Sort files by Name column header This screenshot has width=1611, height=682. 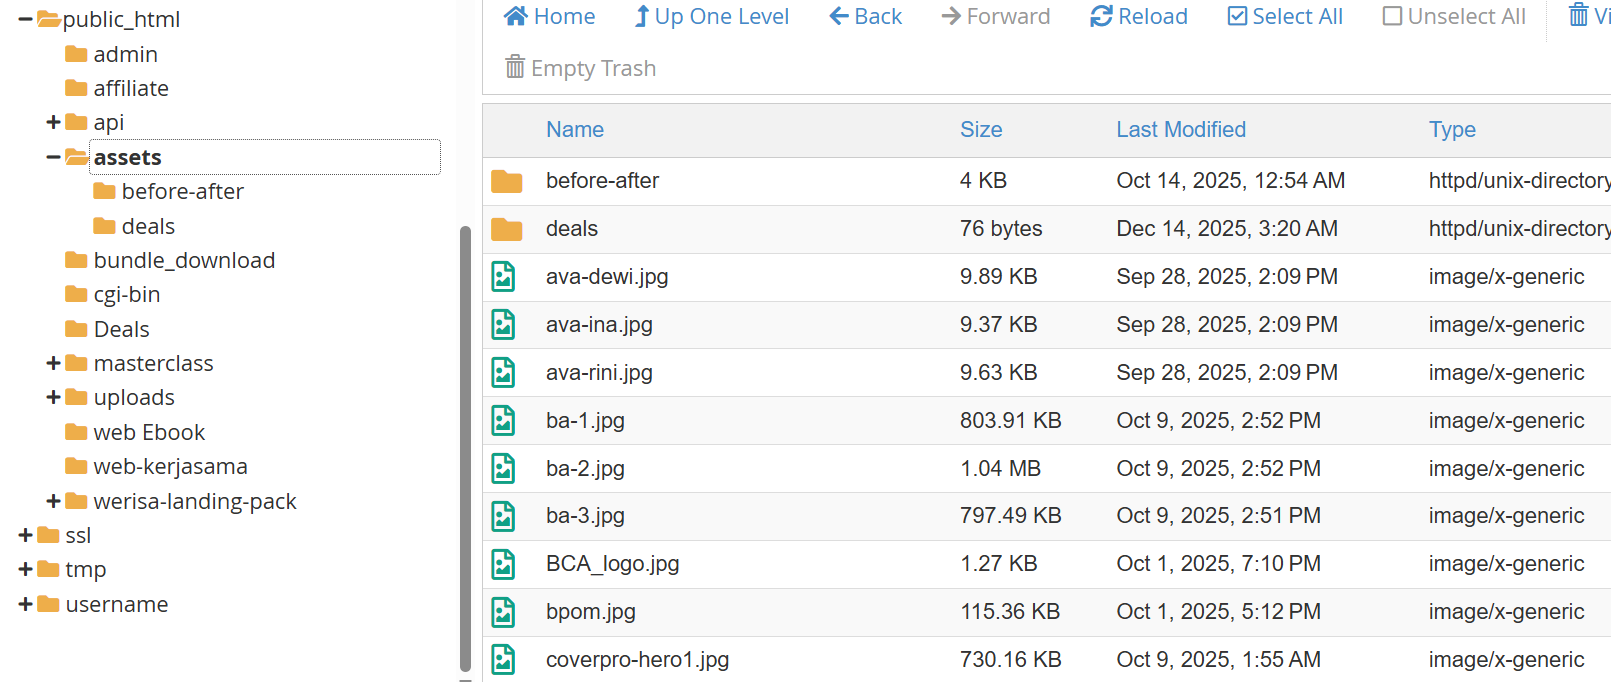click(x=575, y=129)
